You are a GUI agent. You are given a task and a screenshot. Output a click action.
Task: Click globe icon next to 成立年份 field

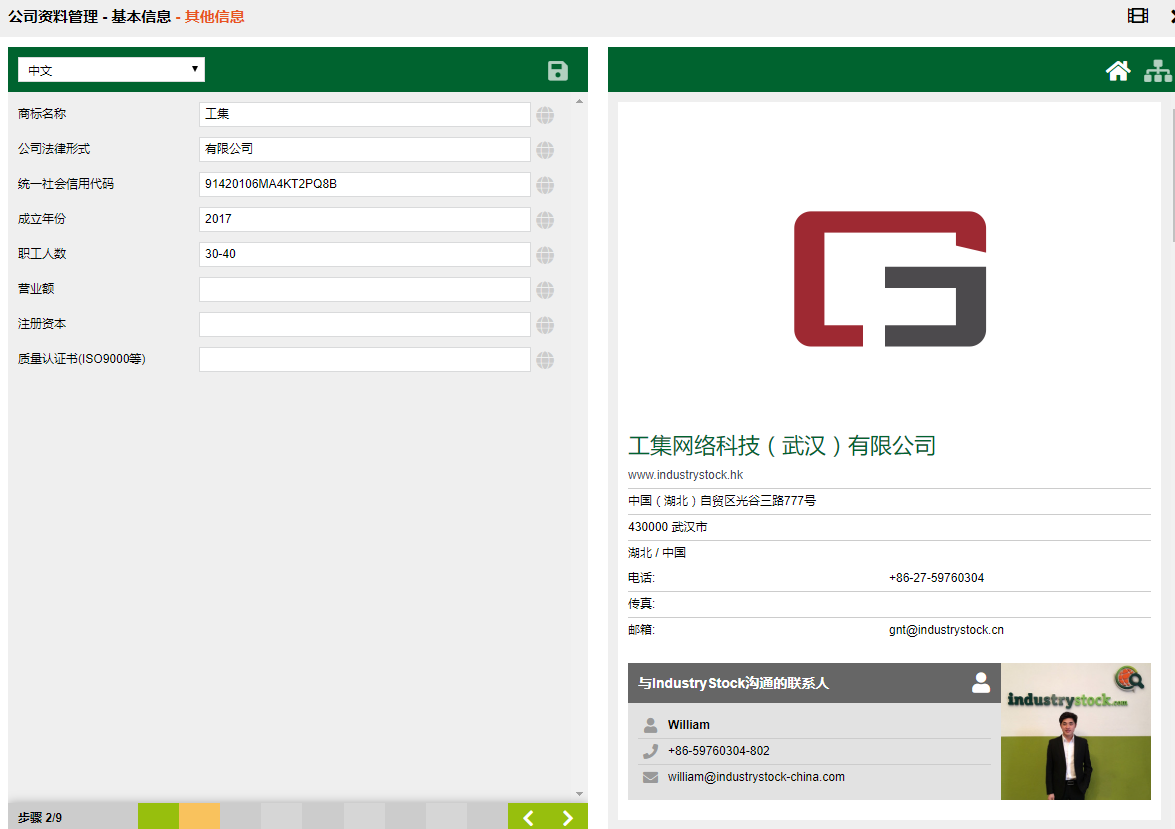click(x=545, y=220)
